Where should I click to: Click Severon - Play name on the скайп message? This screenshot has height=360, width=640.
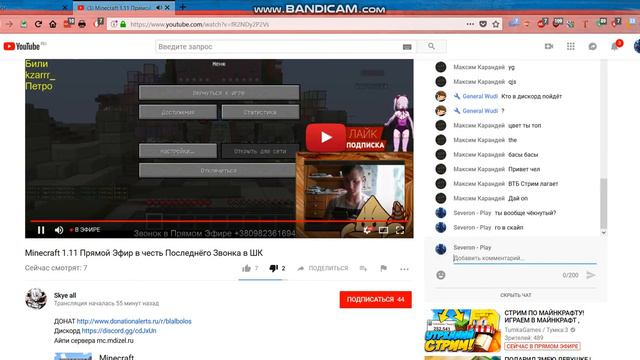pos(472,227)
